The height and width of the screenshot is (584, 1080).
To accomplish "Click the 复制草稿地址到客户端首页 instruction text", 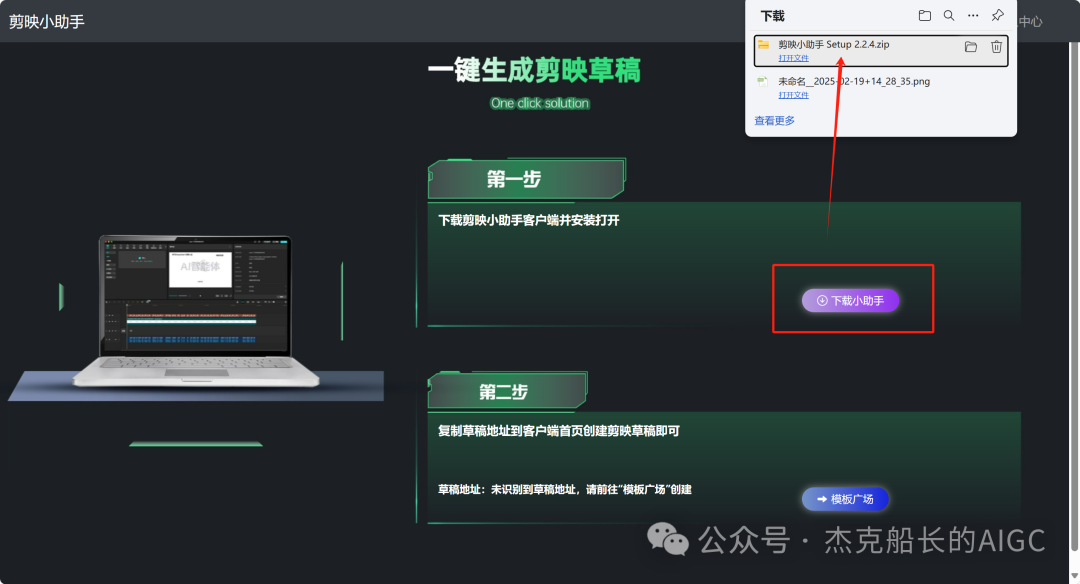I will (559, 431).
